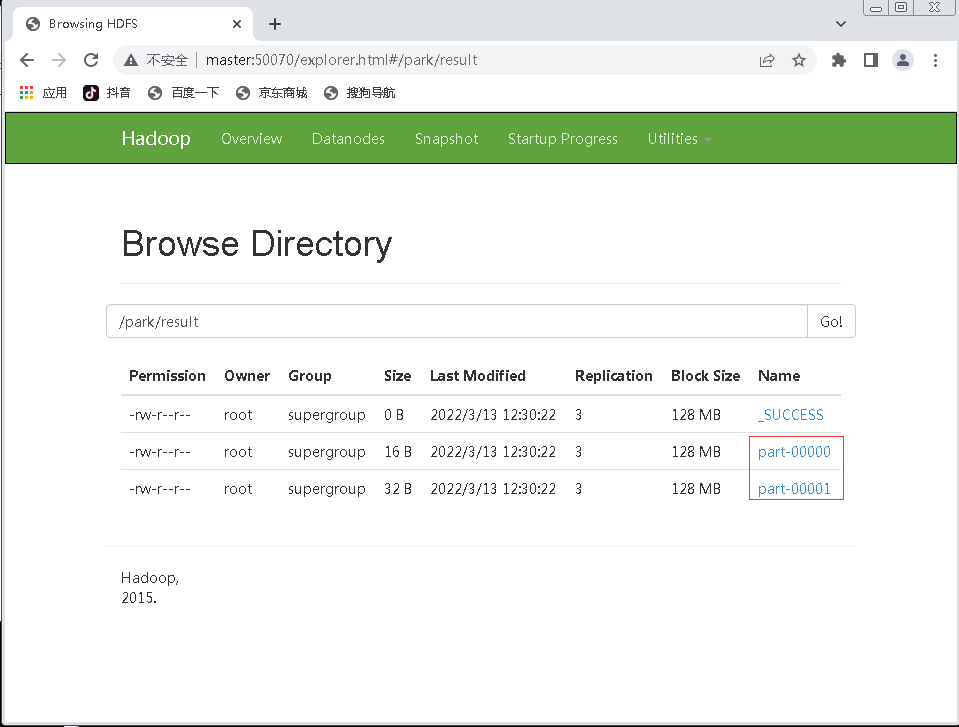Image resolution: width=959 pixels, height=727 pixels.
Task: Open a new browser tab
Action: tap(275, 24)
